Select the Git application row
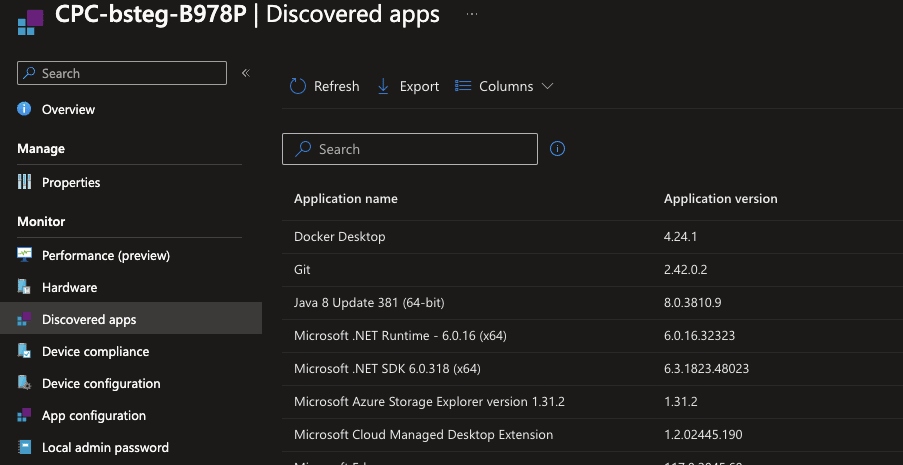903x465 pixels. point(593,270)
